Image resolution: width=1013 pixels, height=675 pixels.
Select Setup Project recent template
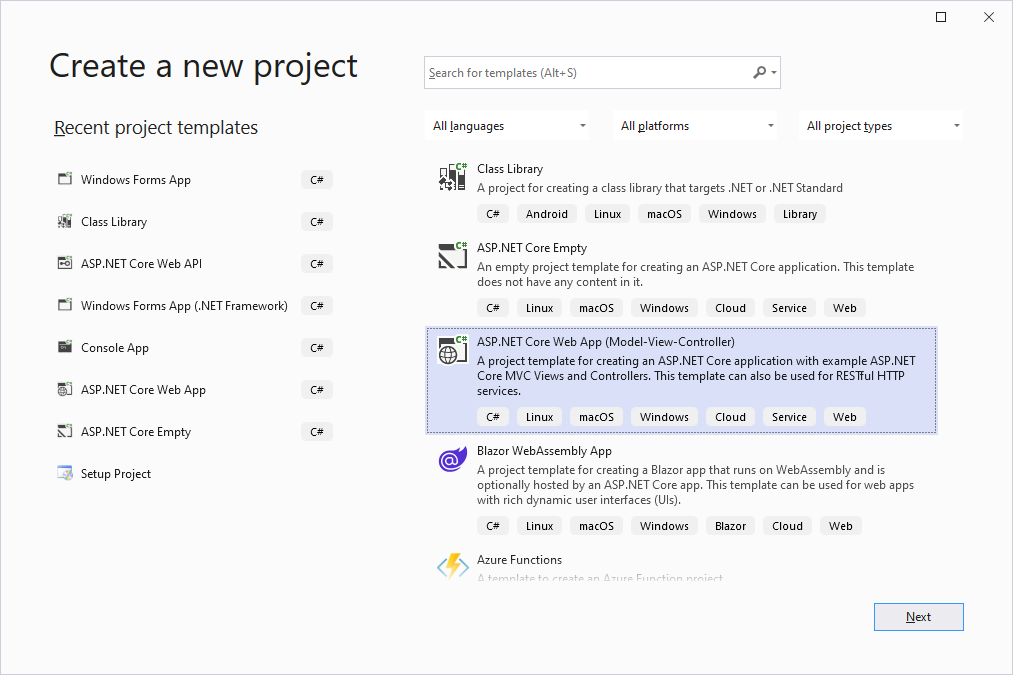(194, 473)
